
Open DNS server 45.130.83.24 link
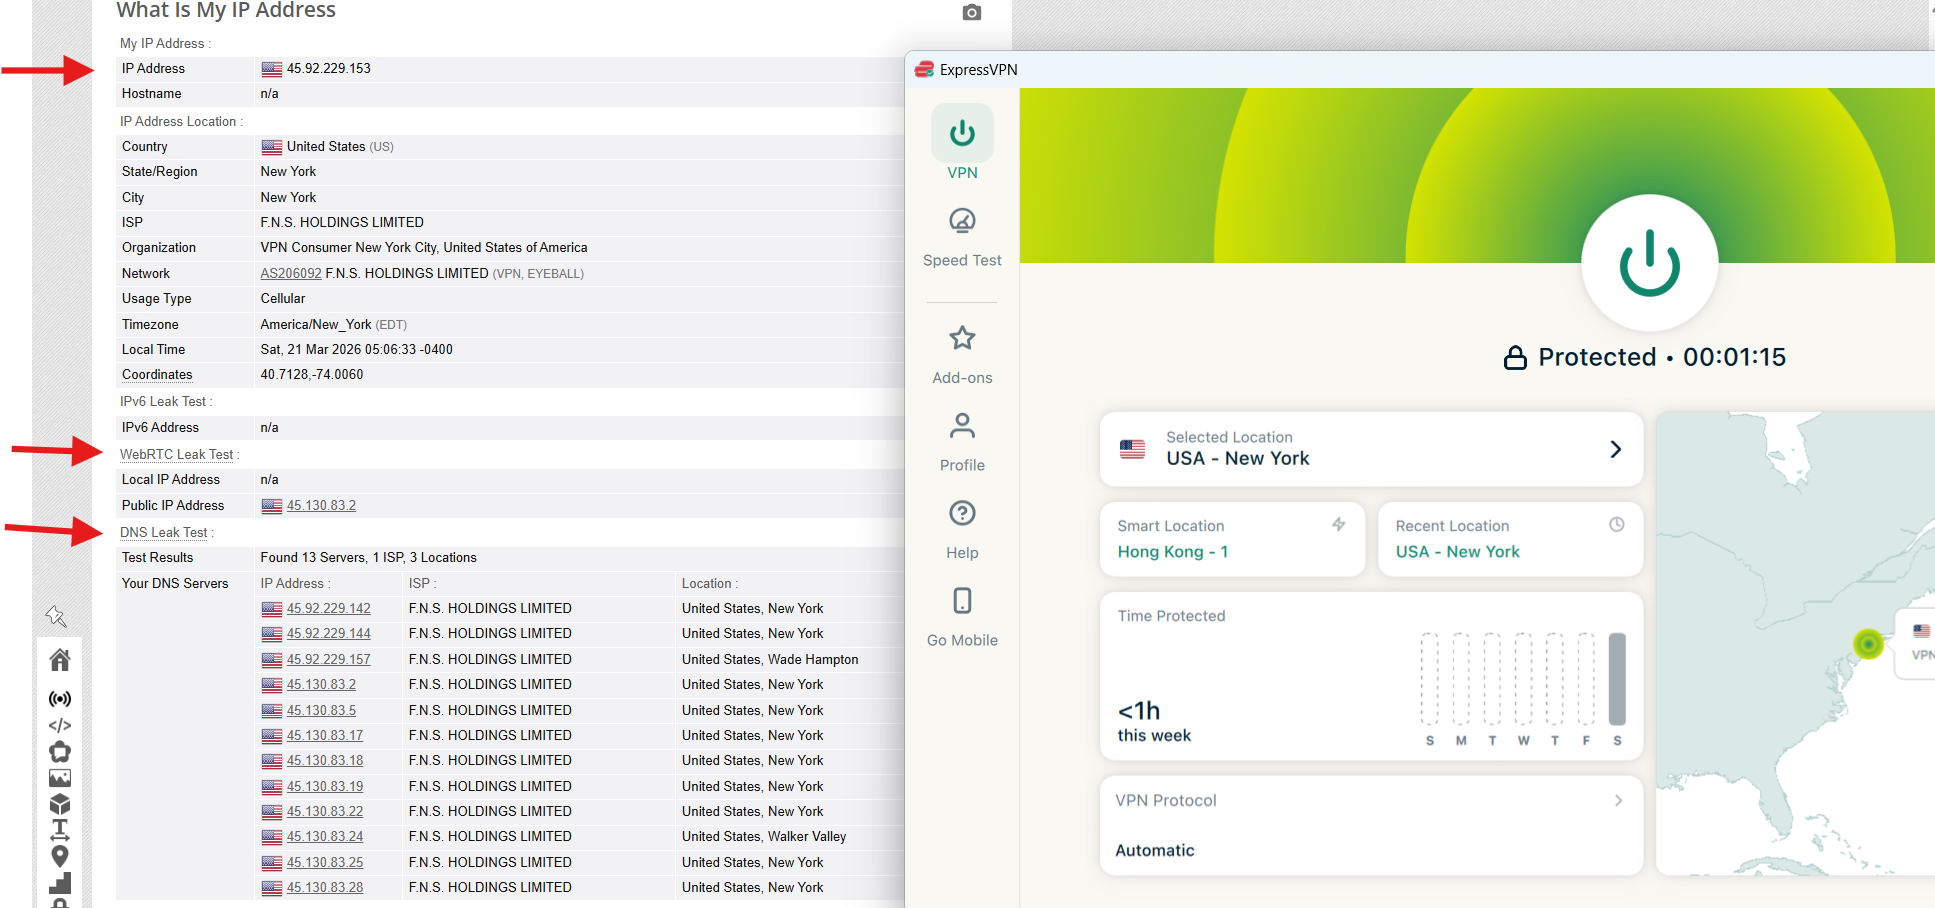(x=325, y=836)
